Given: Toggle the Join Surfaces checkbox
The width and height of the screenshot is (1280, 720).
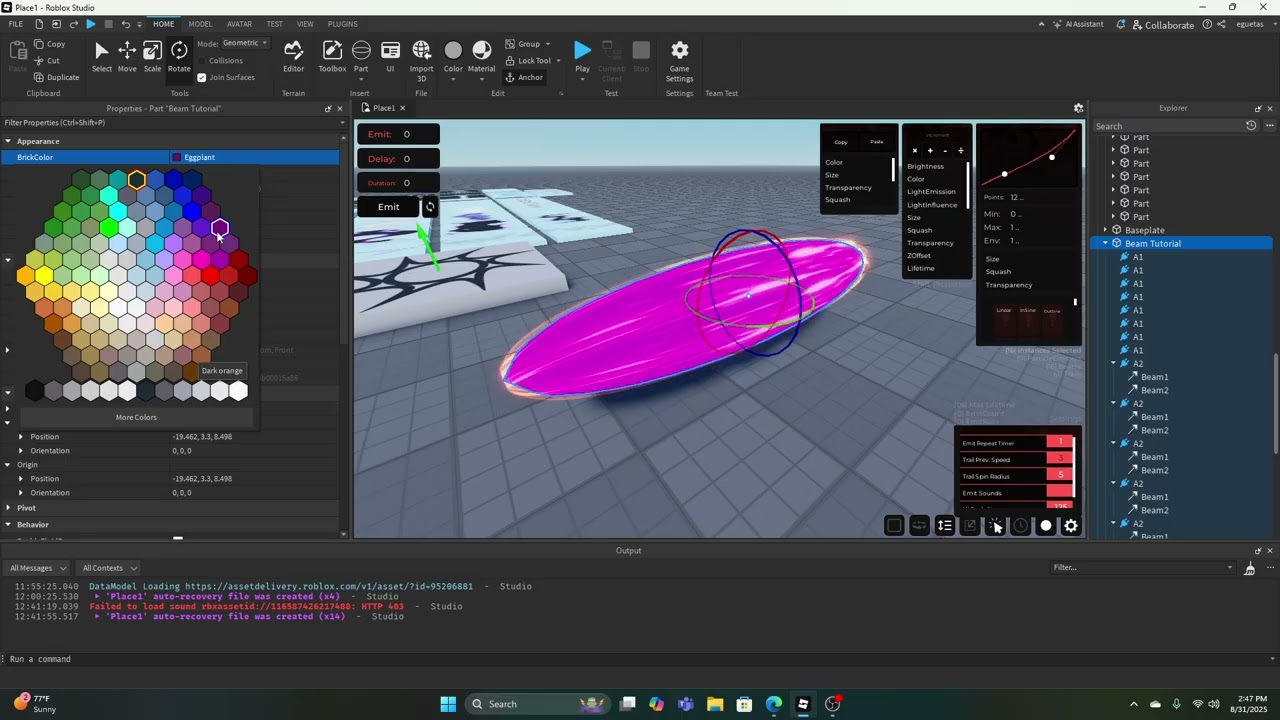Looking at the screenshot, I should (x=201, y=77).
